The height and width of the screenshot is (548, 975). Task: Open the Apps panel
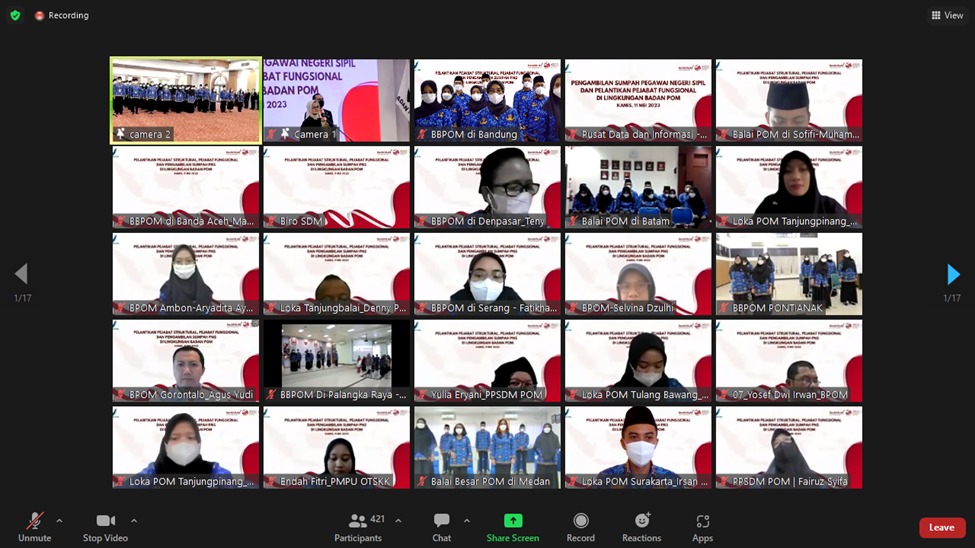[703, 521]
